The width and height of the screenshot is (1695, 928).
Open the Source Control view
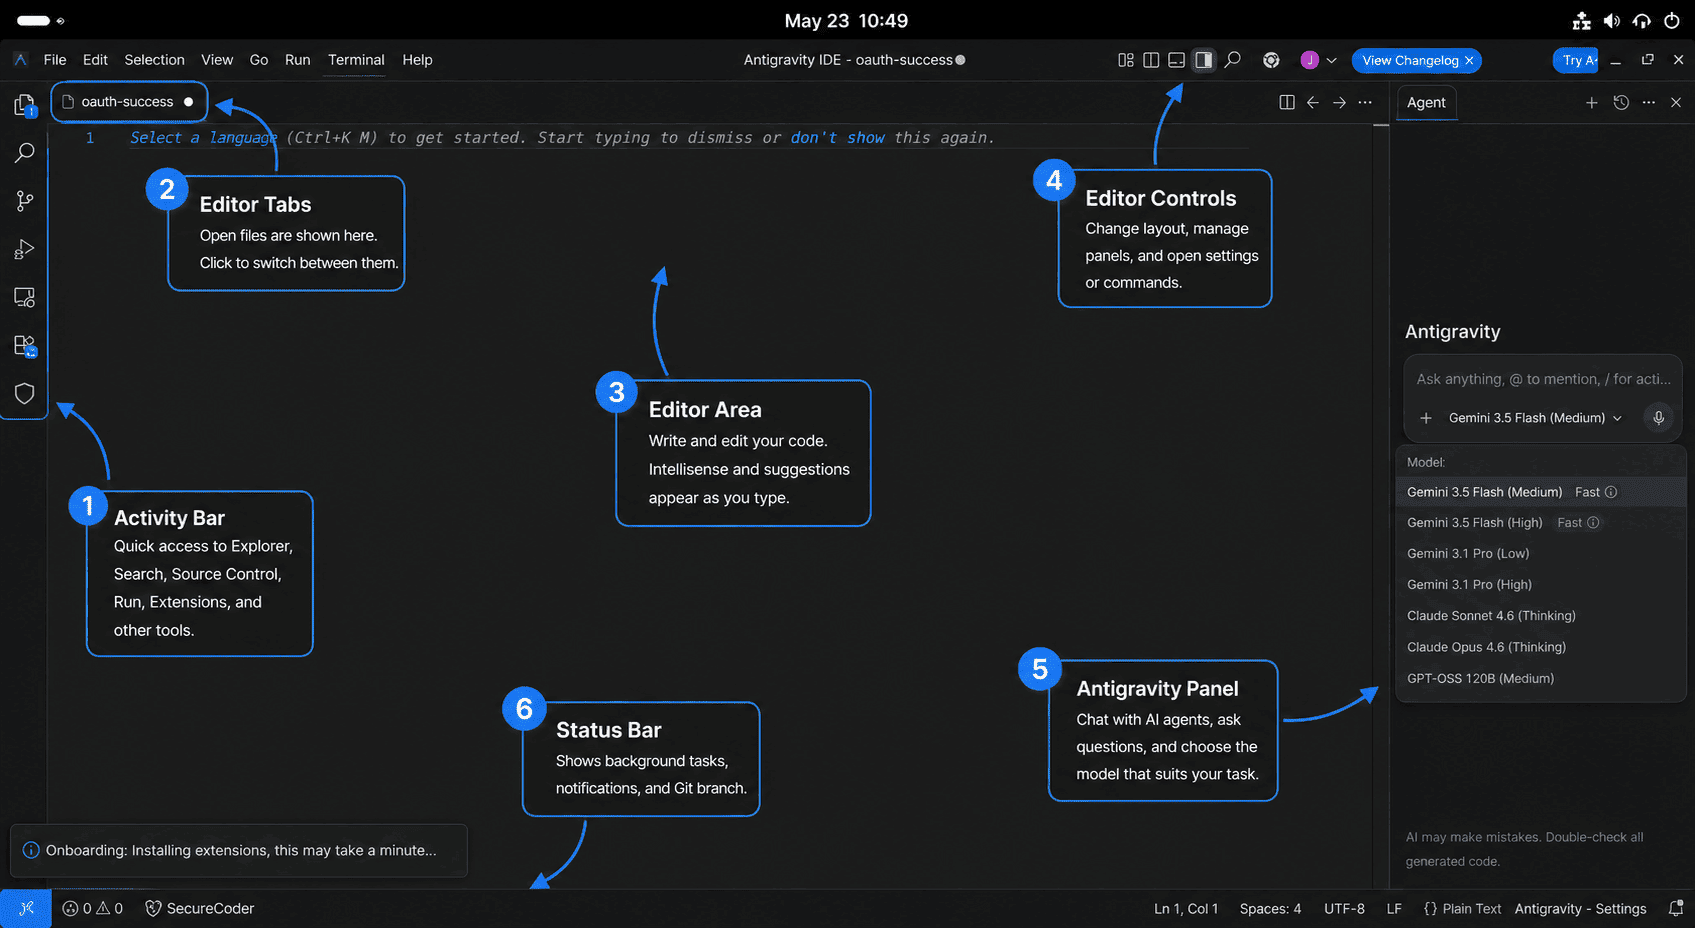click(x=24, y=201)
